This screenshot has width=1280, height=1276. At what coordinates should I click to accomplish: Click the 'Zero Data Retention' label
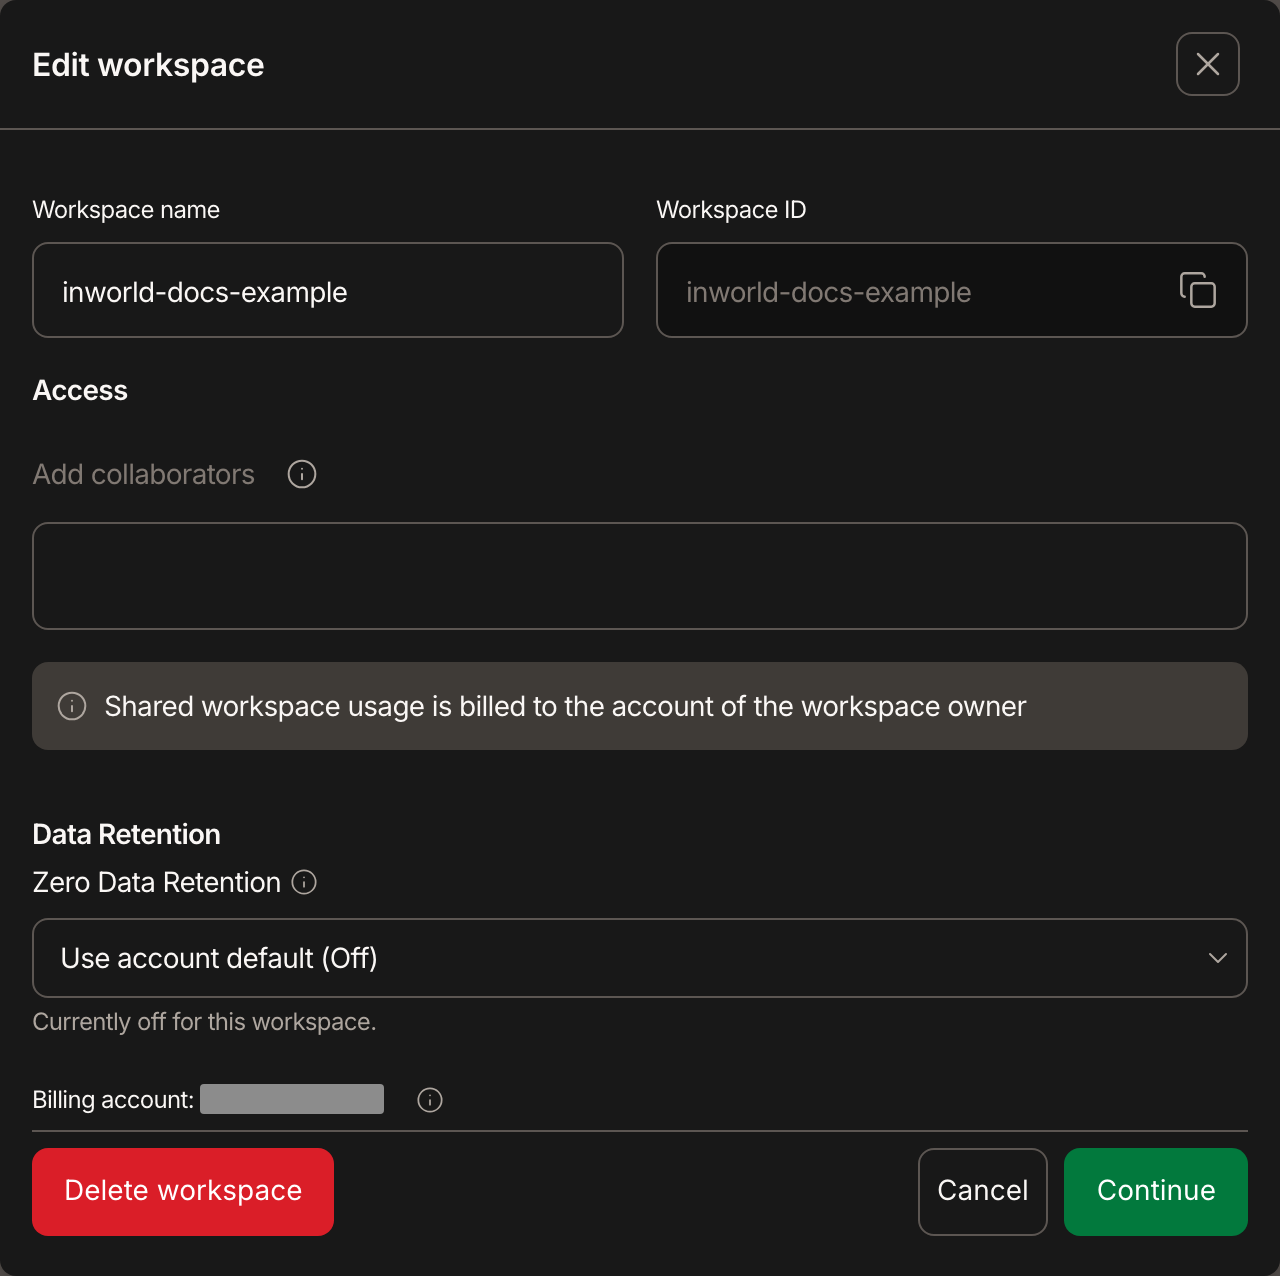[x=157, y=882]
